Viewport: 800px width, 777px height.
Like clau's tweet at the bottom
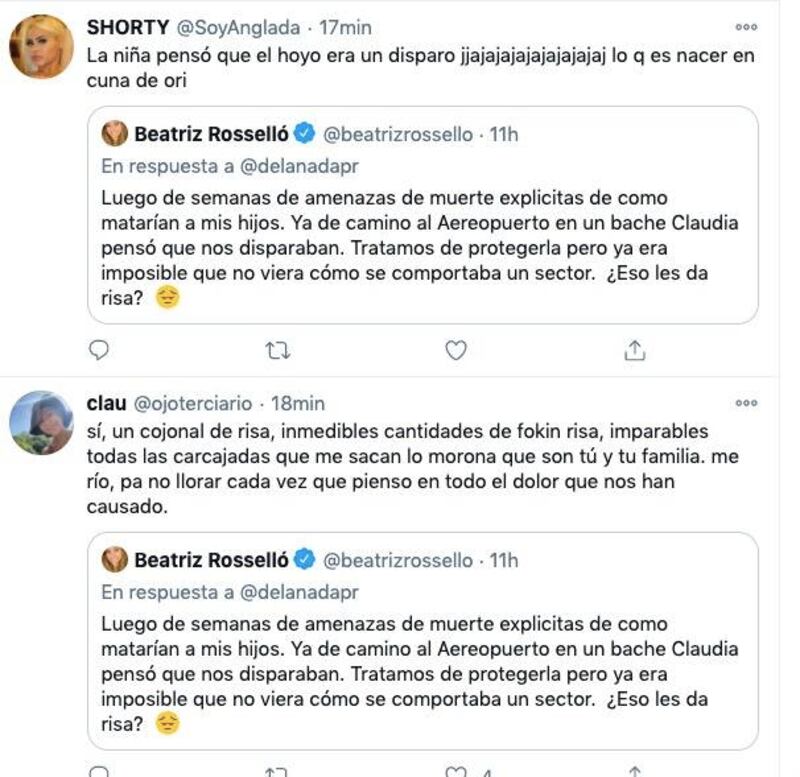(x=456, y=771)
